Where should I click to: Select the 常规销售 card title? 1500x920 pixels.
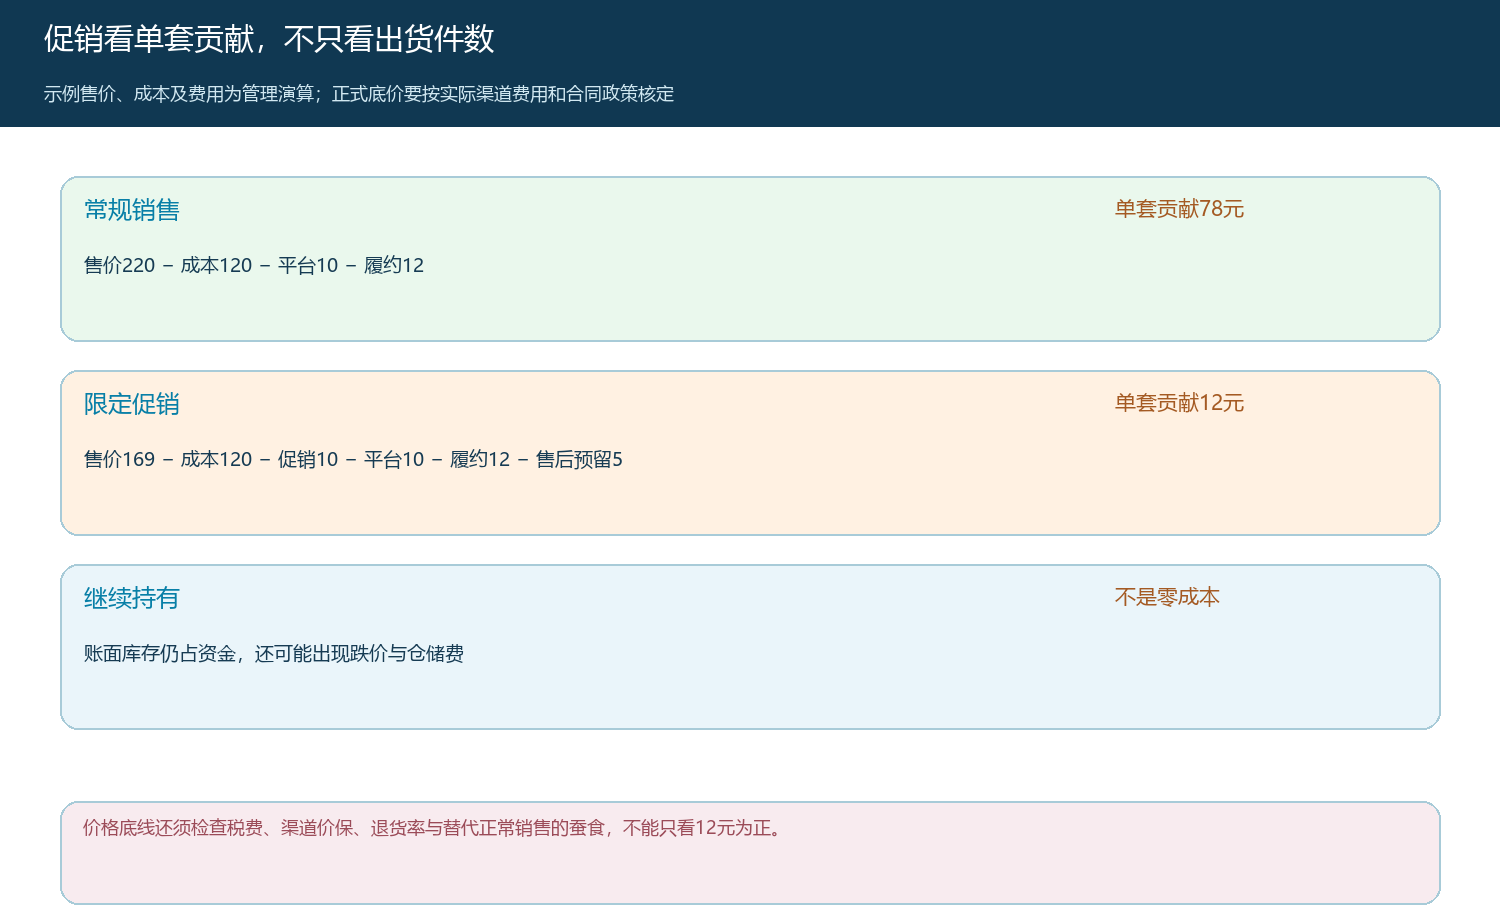coord(132,210)
